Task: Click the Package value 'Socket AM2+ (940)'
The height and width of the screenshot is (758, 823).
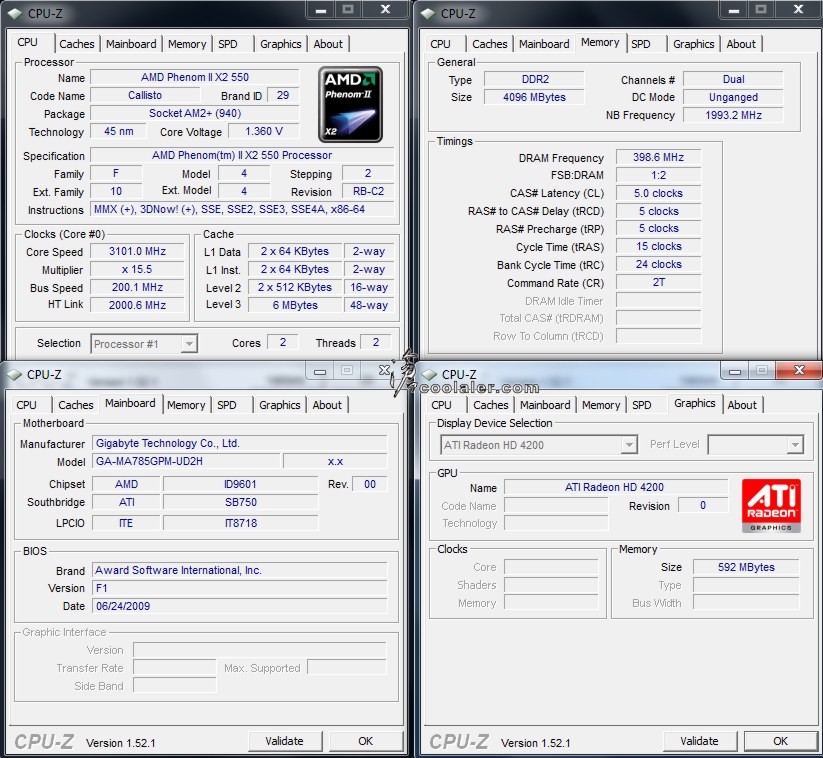Action: (195, 113)
